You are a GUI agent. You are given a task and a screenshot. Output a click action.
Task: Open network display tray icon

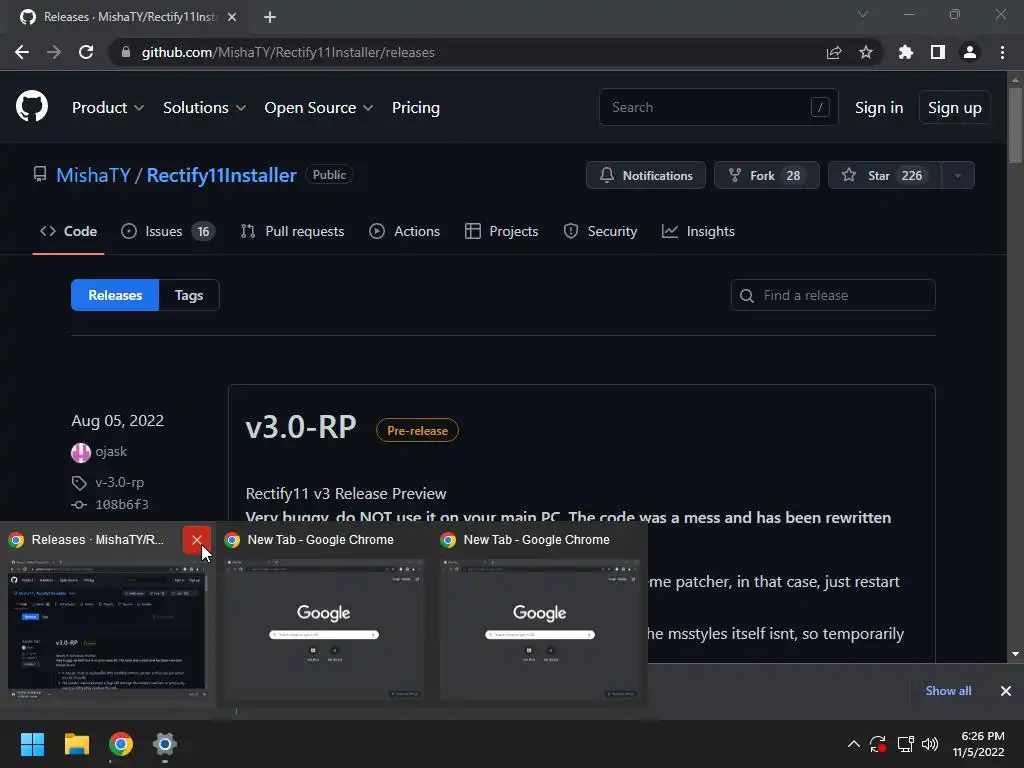click(905, 744)
